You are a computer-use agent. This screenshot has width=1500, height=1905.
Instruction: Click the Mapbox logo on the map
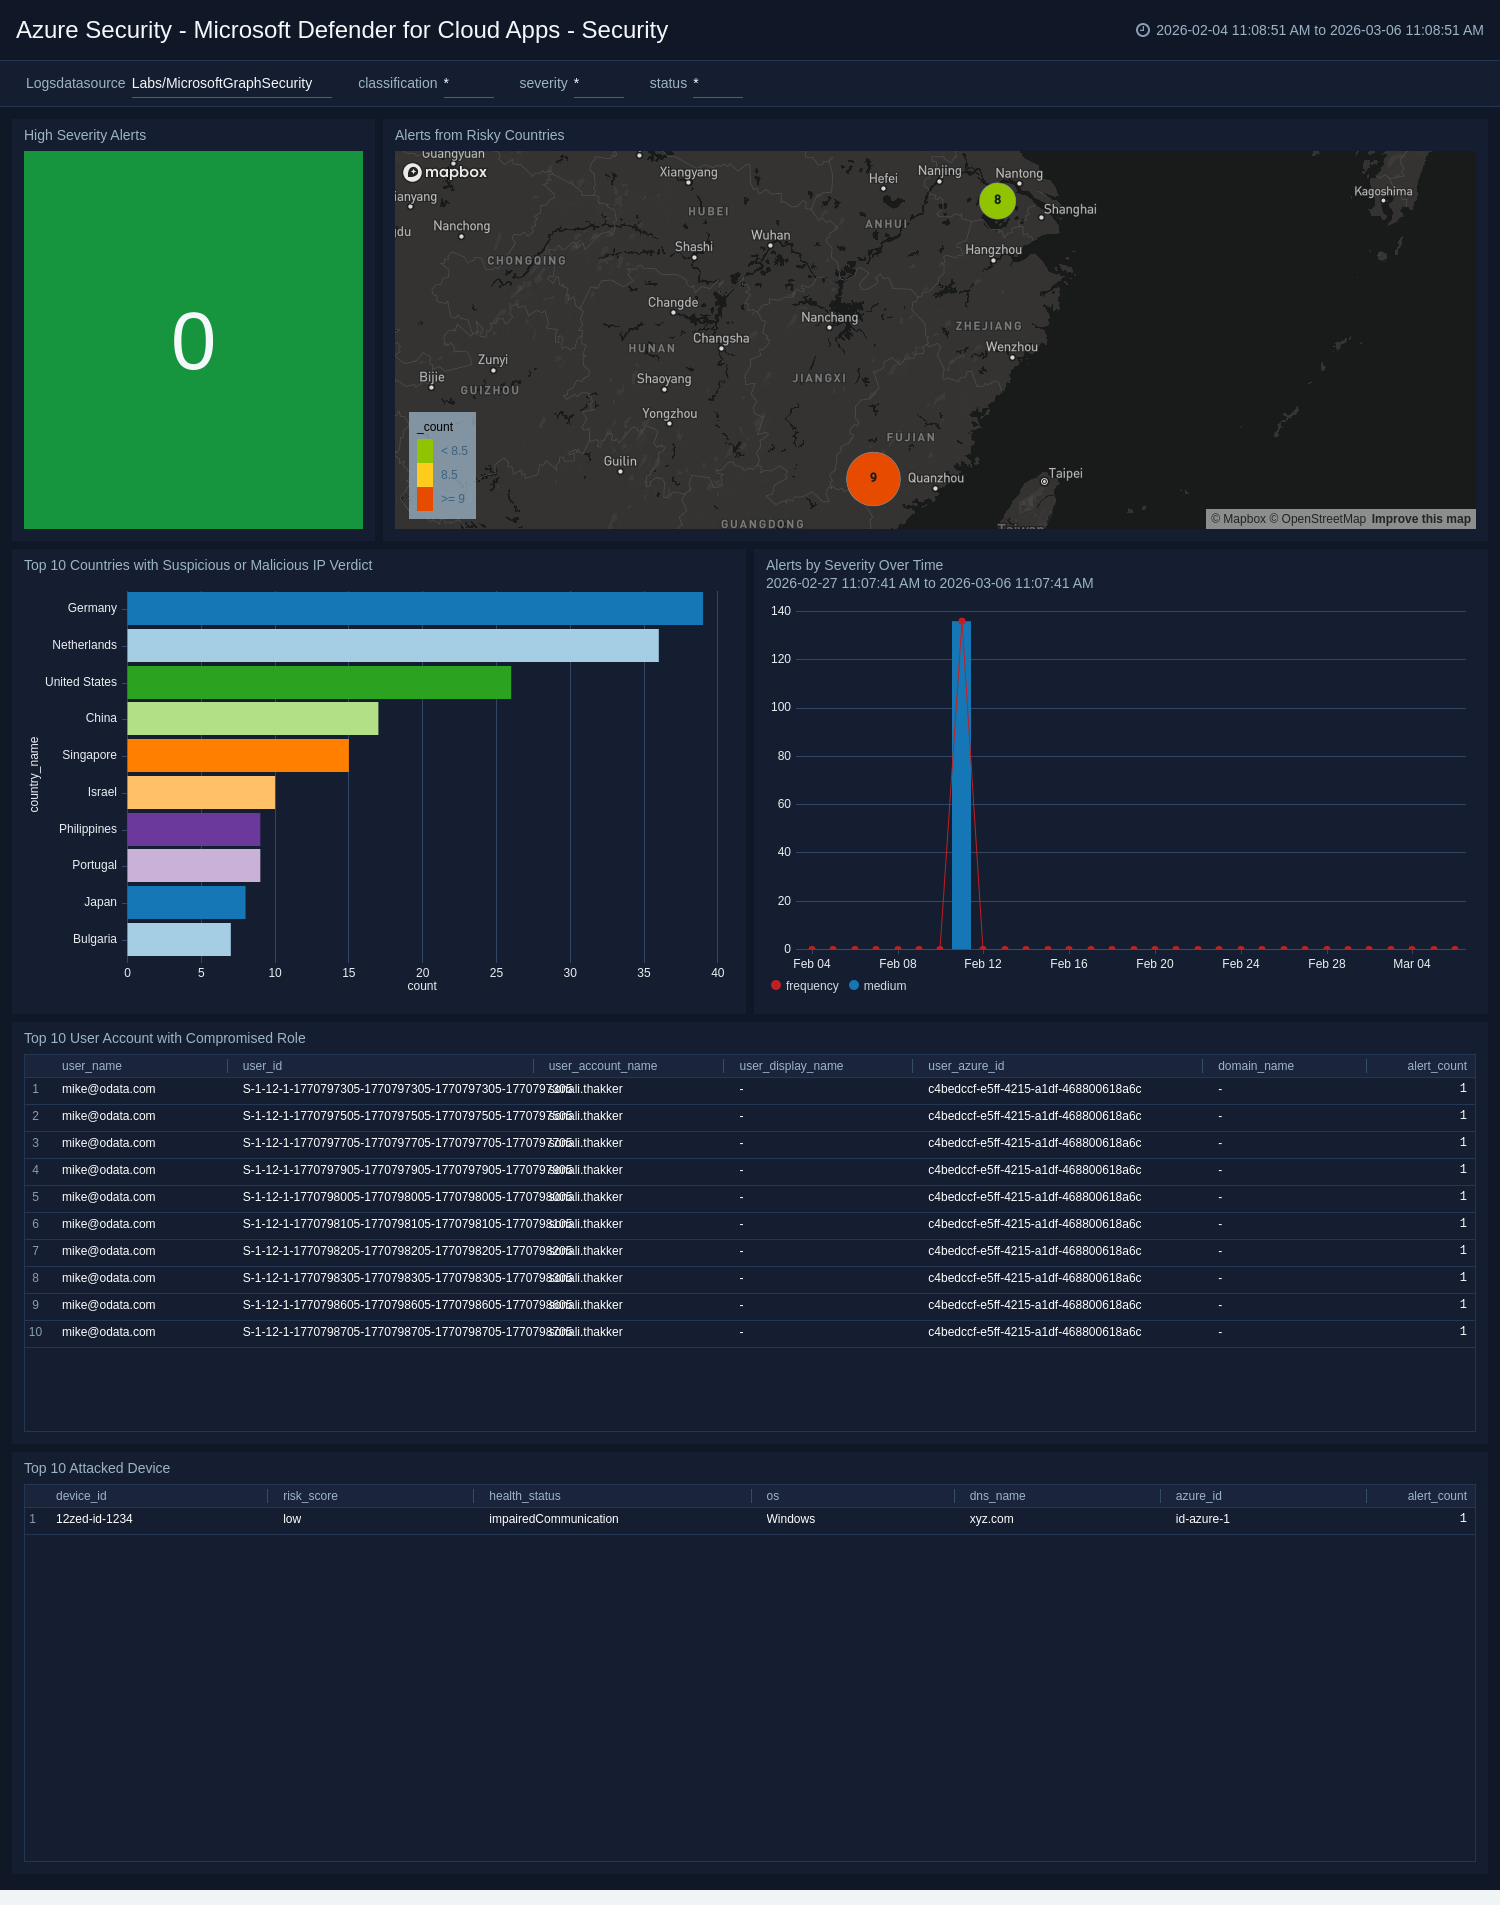point(445,172)
